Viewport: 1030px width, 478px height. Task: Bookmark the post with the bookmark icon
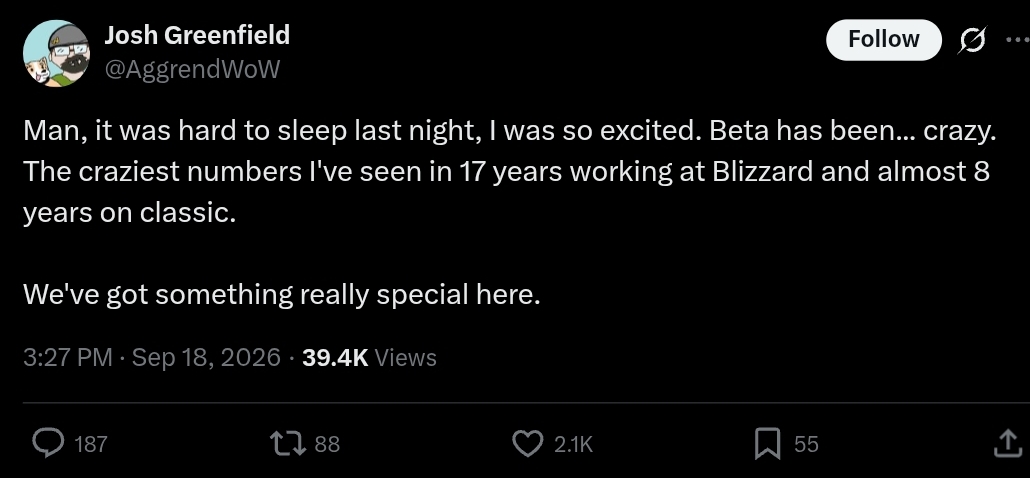pyautogui.click(x=767, y=443)
